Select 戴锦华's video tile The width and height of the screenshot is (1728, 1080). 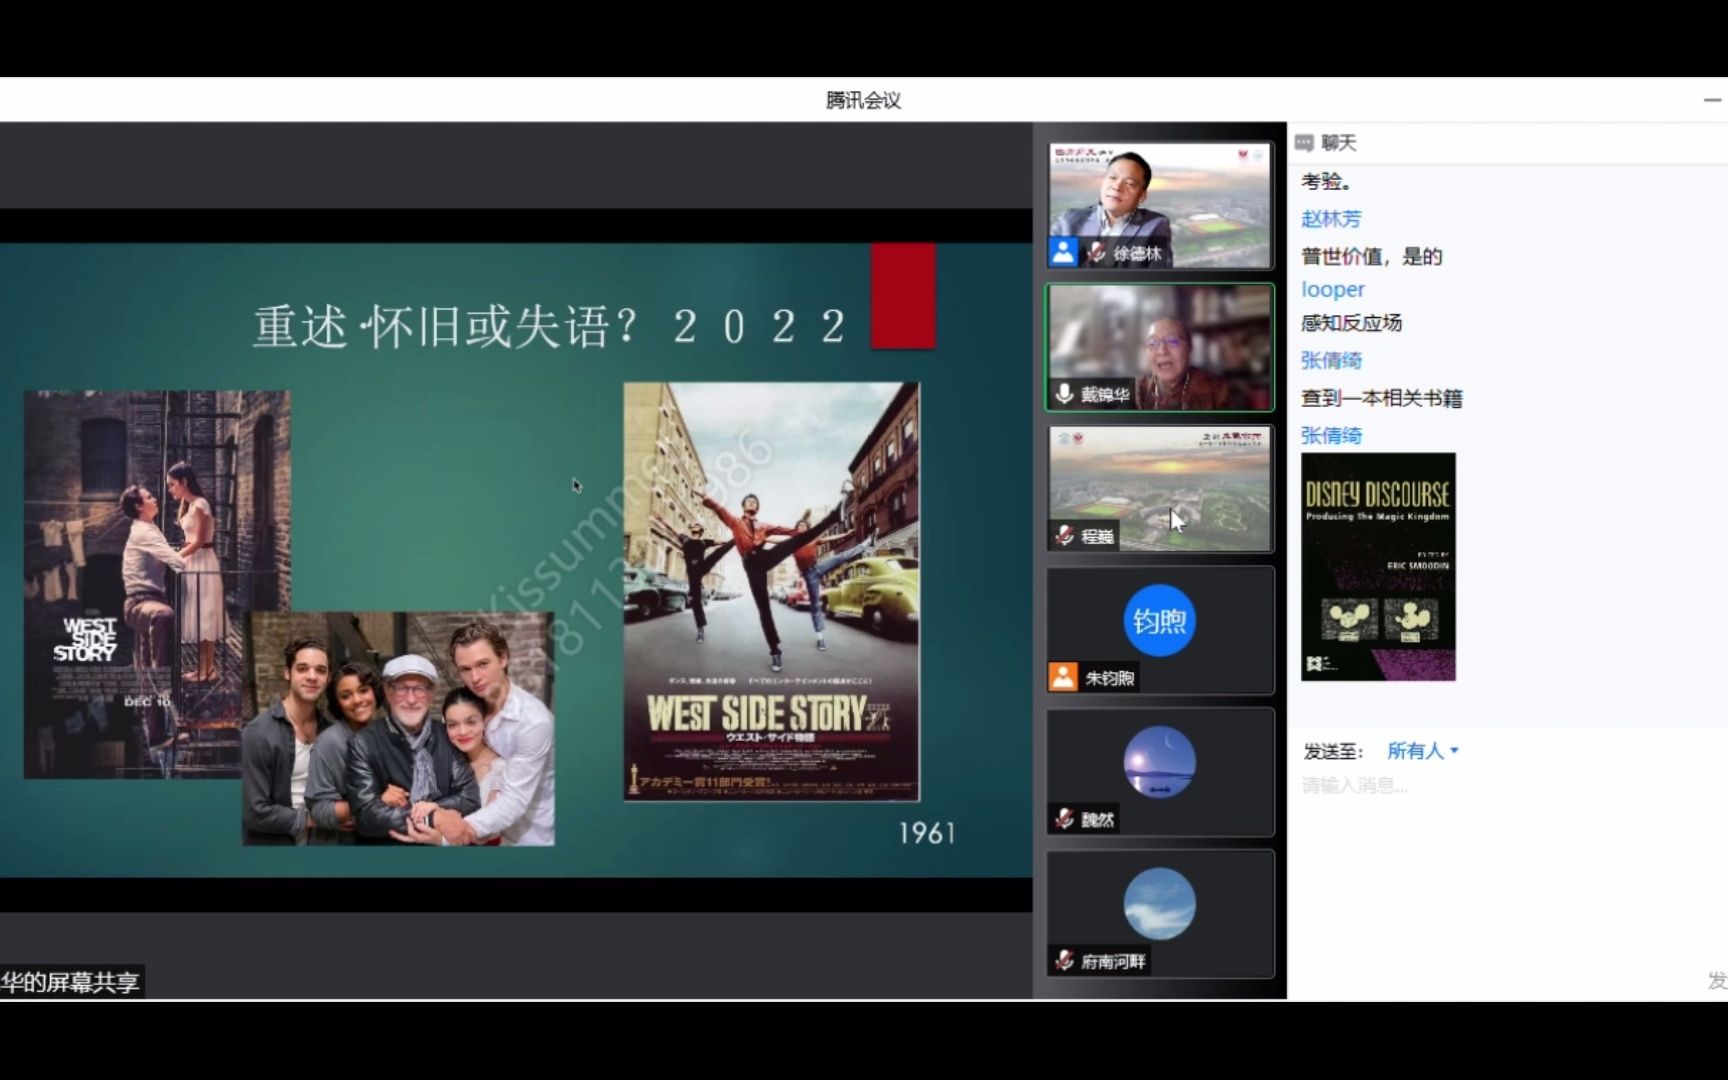(1160, 347)
